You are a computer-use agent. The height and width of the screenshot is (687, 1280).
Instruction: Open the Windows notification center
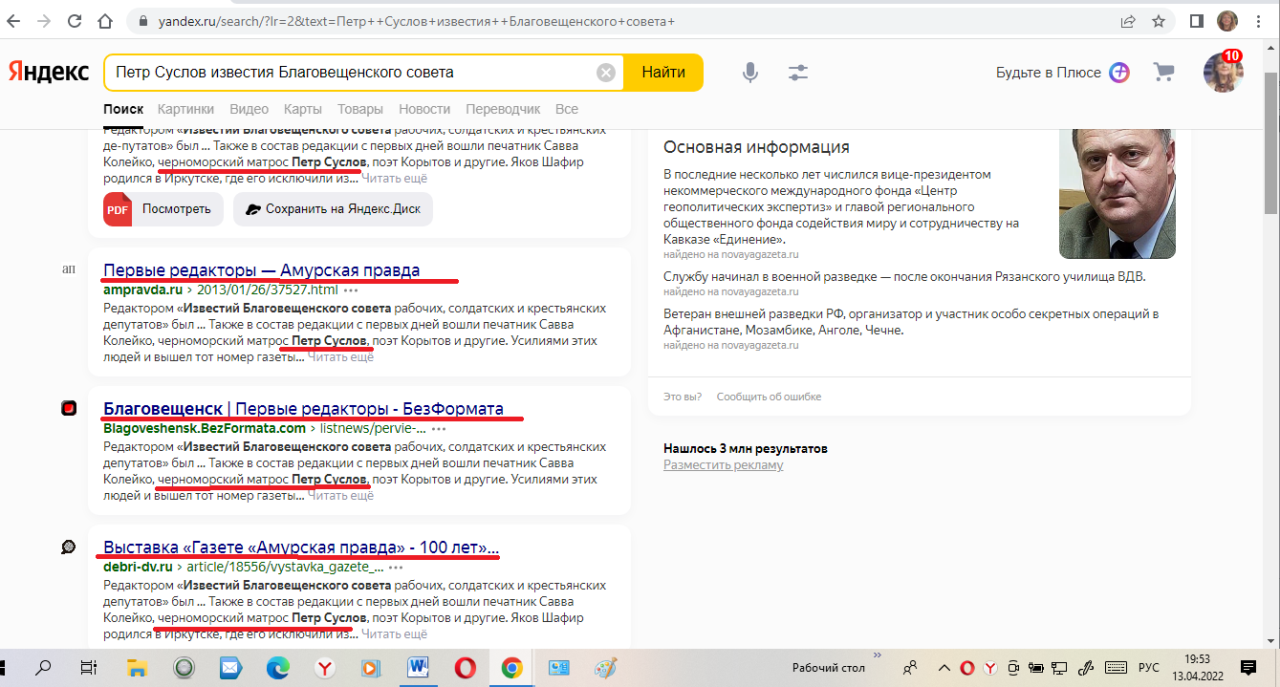[x=1248, y=668]
